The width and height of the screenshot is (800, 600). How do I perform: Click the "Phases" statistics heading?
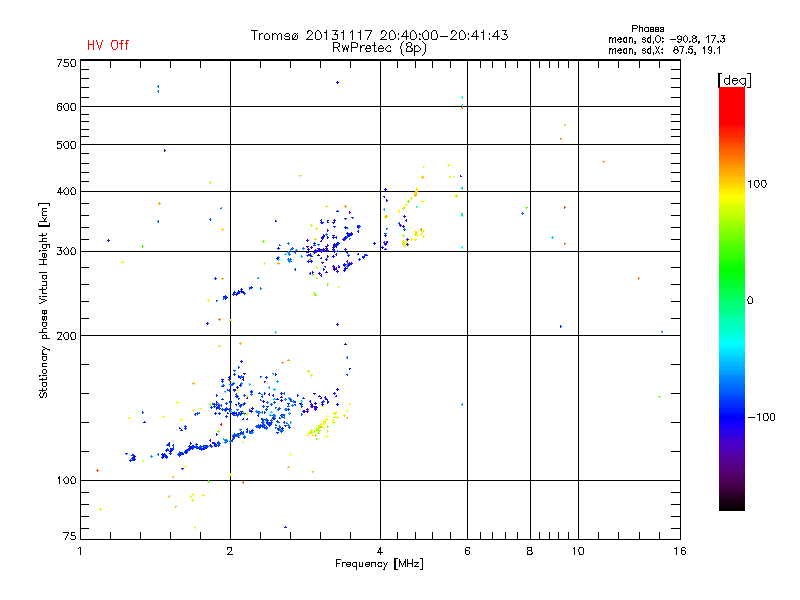coord(647,29)
